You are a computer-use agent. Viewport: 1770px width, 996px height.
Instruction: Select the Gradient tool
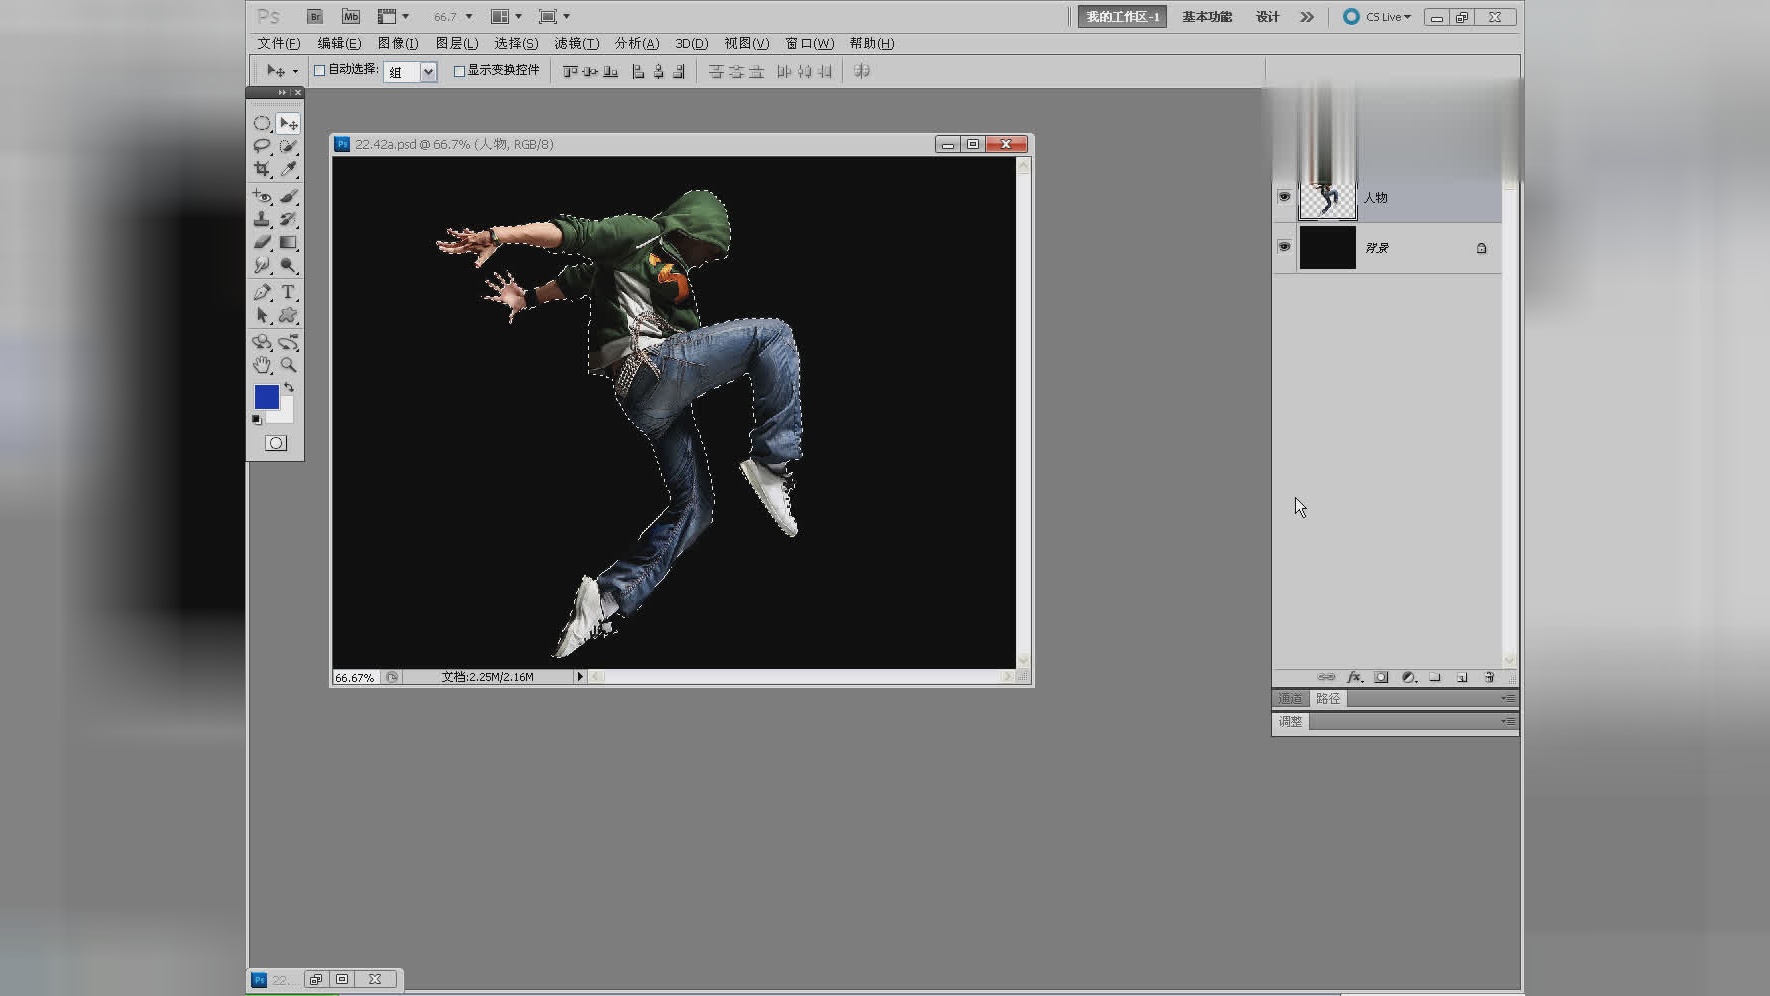(288, 242)
